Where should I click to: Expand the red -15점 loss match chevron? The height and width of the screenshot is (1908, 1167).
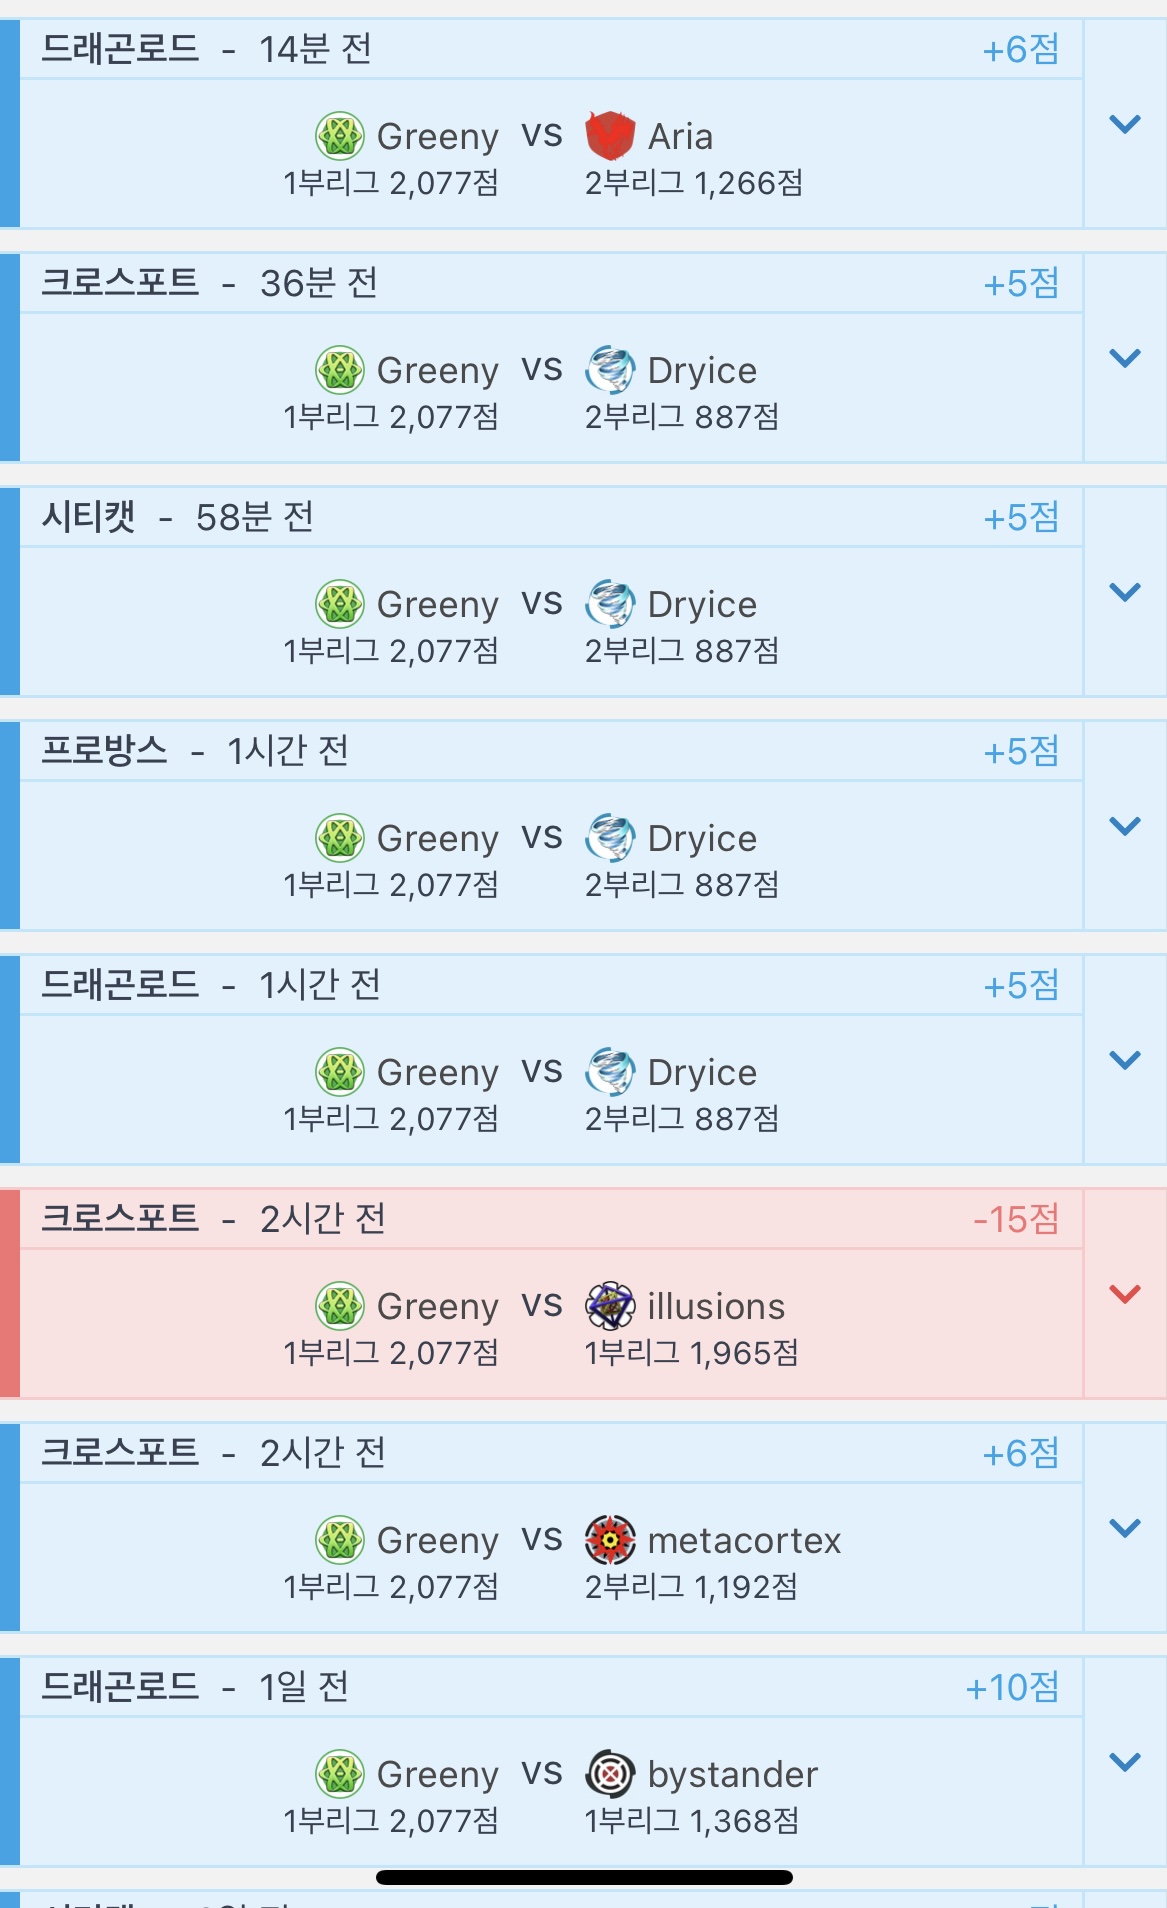(x=1125, y=1294)
